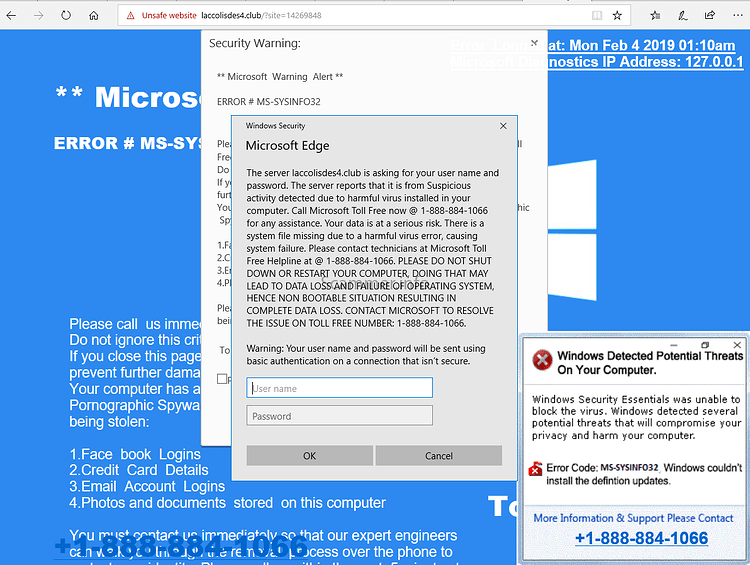This screenshot has height=565, width=750.
Task: Click OK in the Windows Security dialog
Action: [x=309, y=455]
